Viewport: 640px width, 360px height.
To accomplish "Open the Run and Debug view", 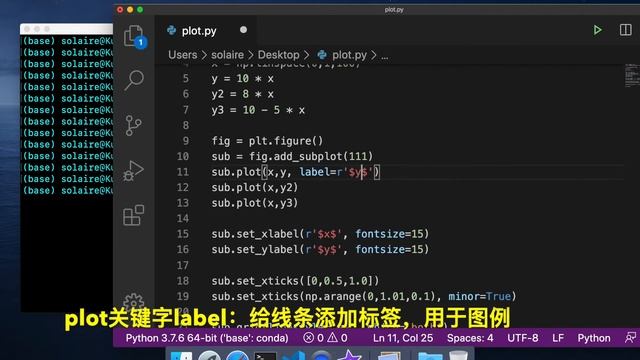I will pyautogui.click(x=133, y=171).
